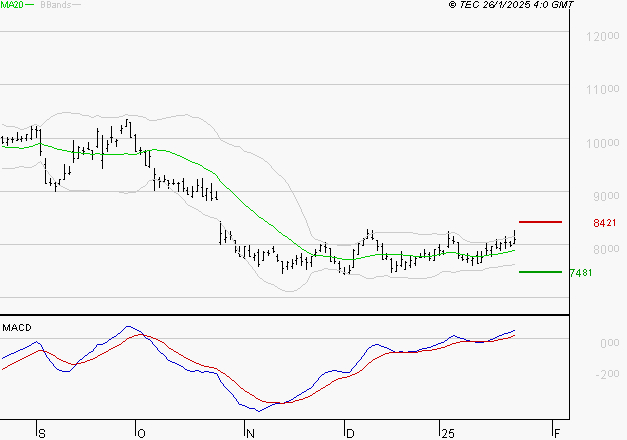Image resolution: width=627 pixels, height=440 pixels.
Task: Click the 9000 price axis label
Action: tap(606, 196)
